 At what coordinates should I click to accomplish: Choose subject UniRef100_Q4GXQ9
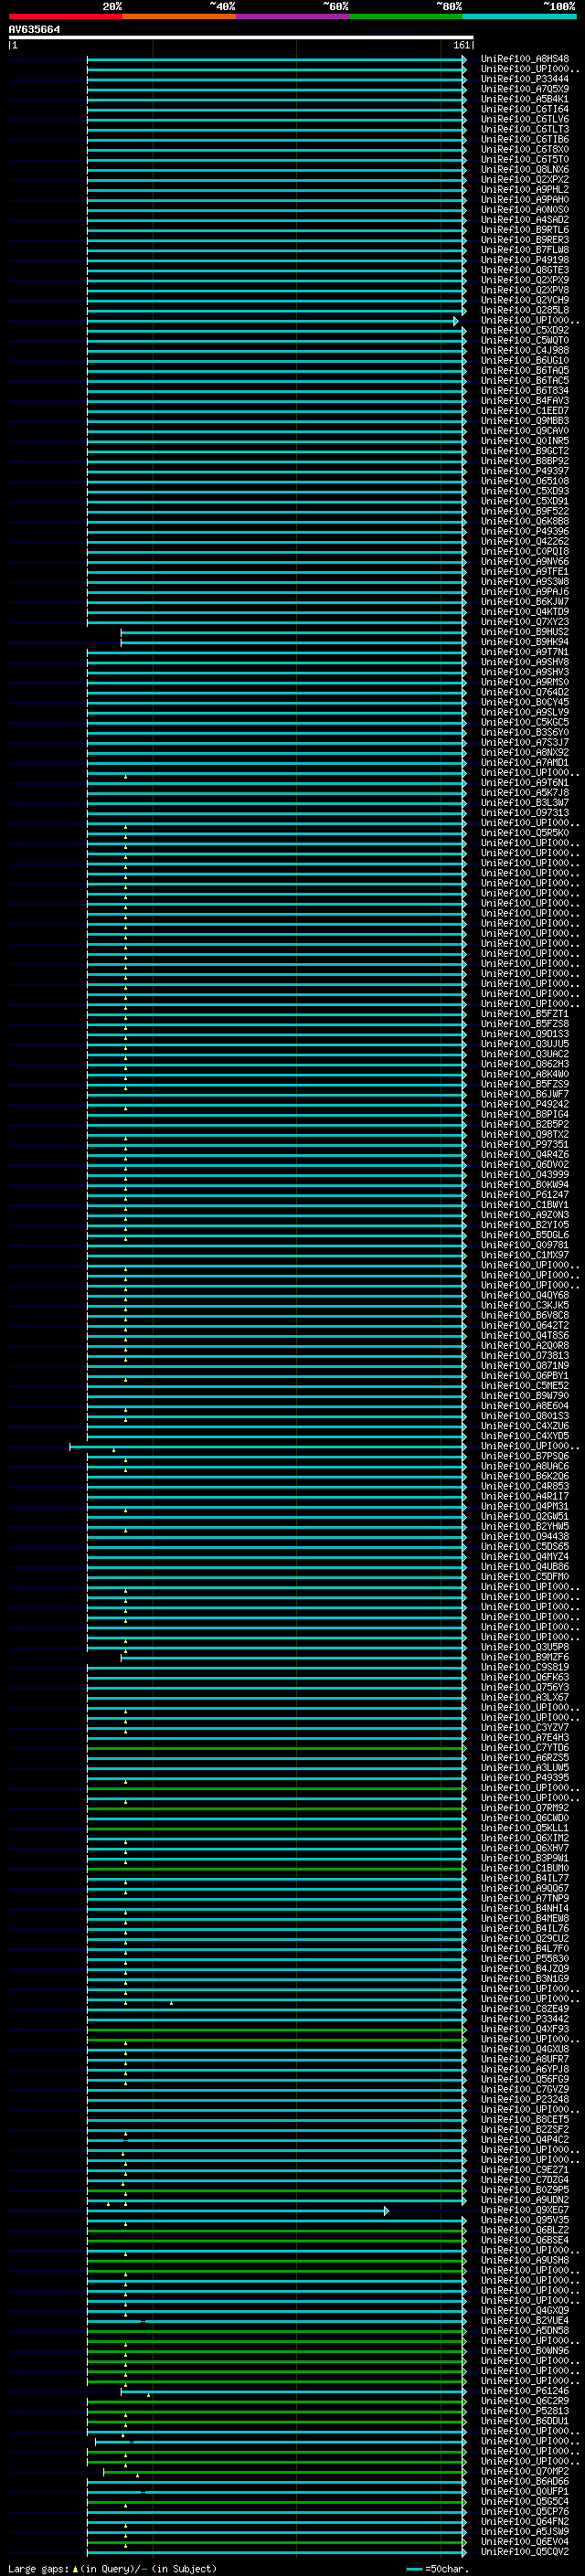point(525,2309)
